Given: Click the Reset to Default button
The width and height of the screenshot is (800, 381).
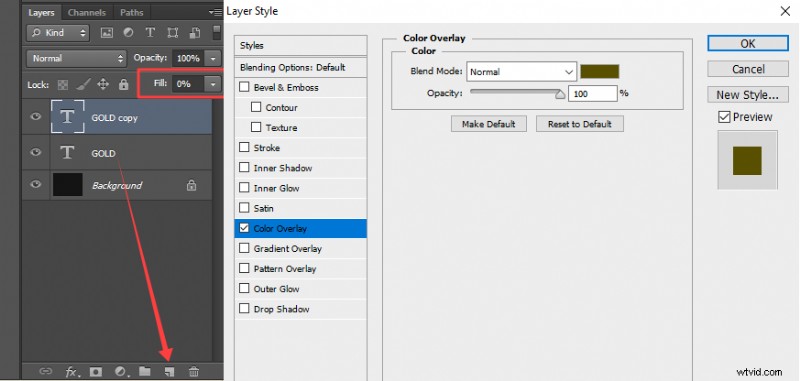Looking at the screenshot, I should [x=580, y=124].
